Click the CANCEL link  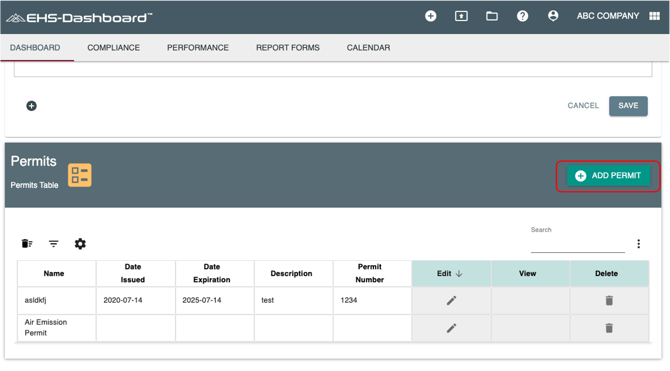[x=583, y=106]
